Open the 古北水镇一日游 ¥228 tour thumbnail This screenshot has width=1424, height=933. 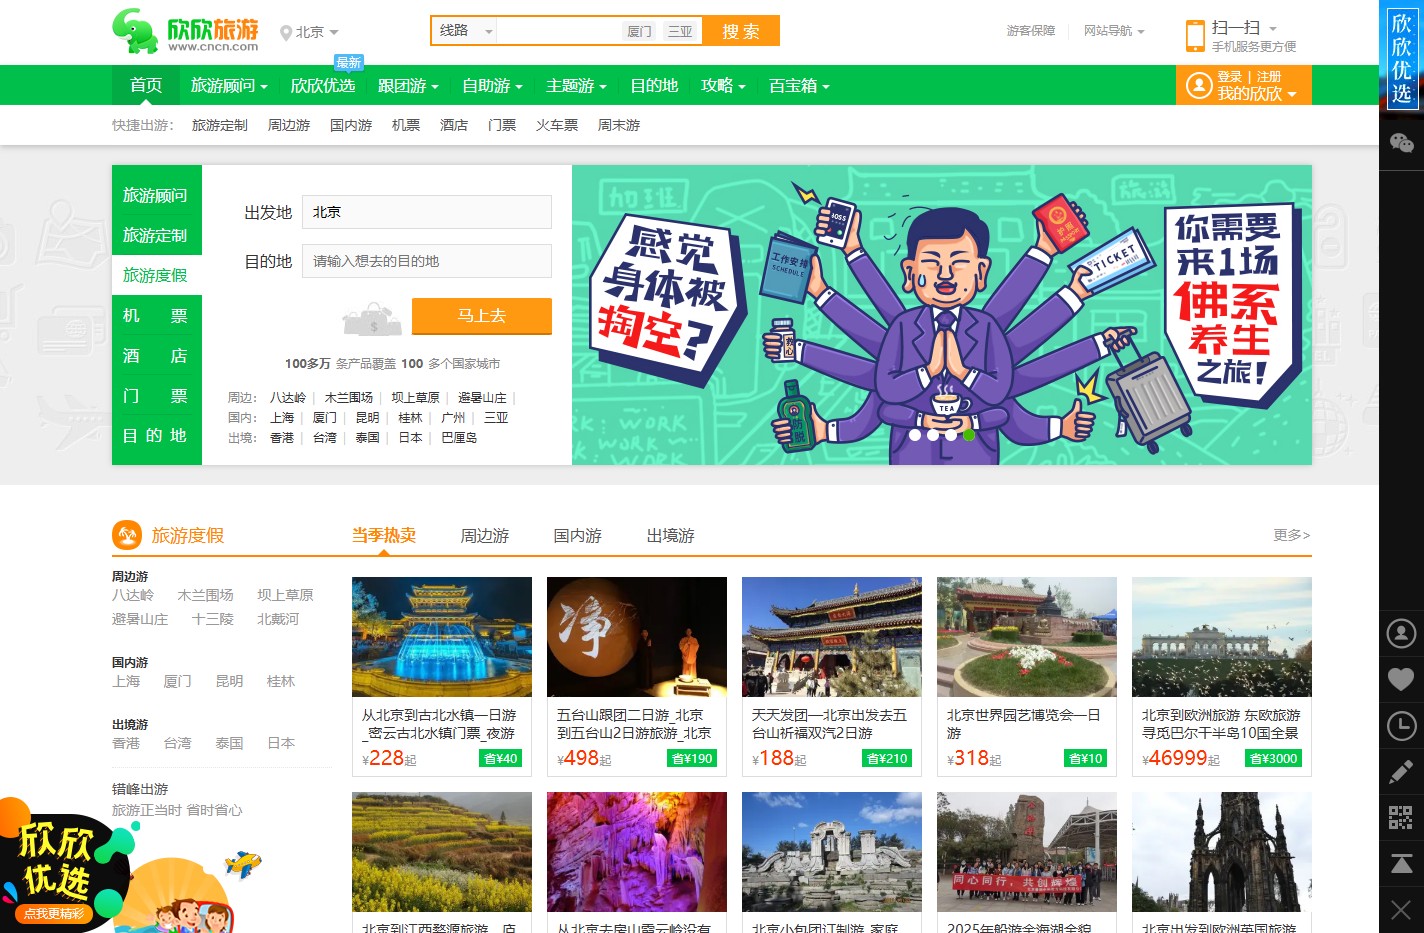442,637
